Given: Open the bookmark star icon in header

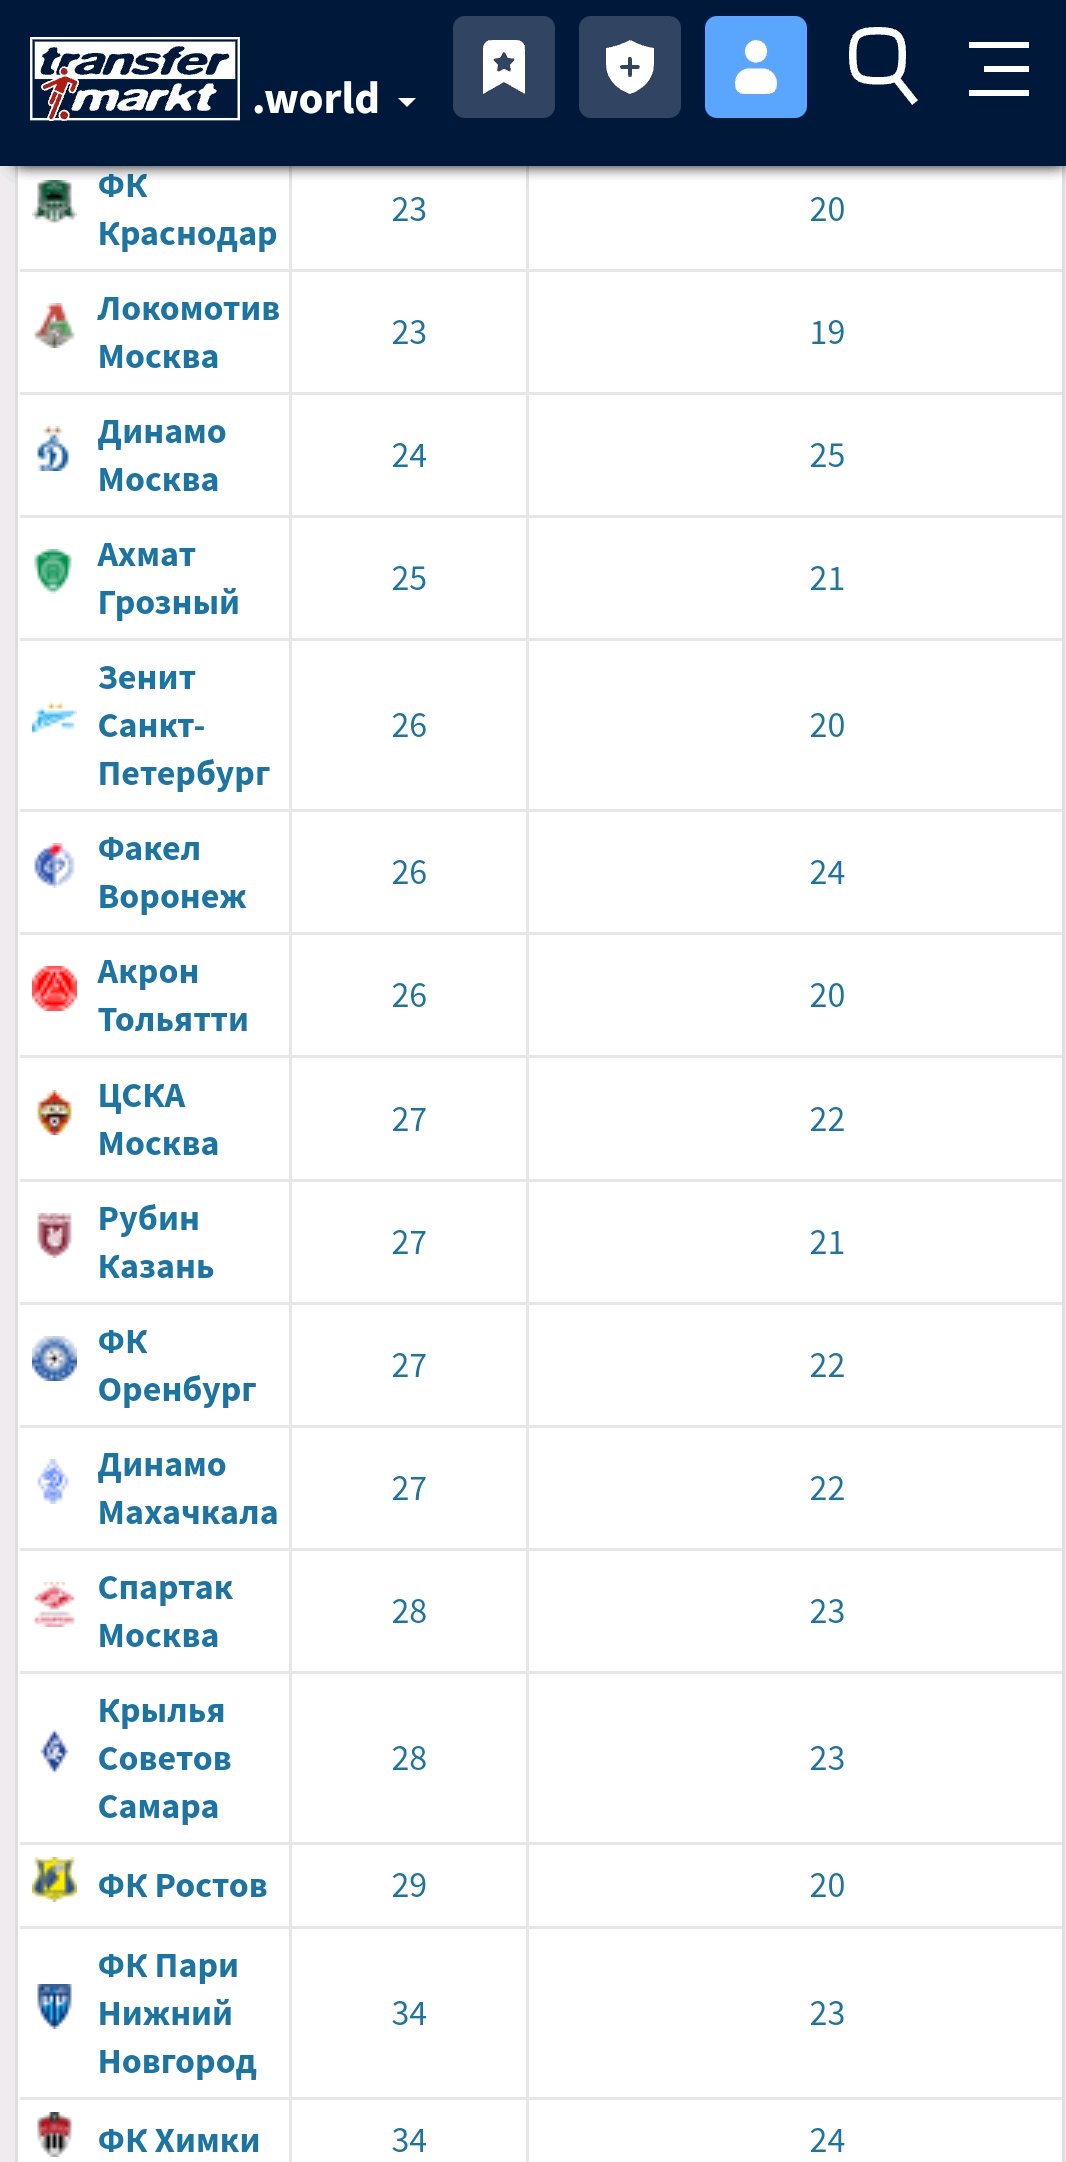Looking at the screenshot, I should (504, 67).
